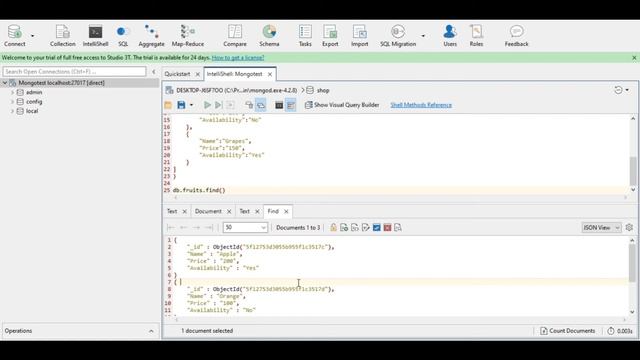This screenshot has width=640, height=360.
Task: Start the Import wizard
Action: (359, 36)
